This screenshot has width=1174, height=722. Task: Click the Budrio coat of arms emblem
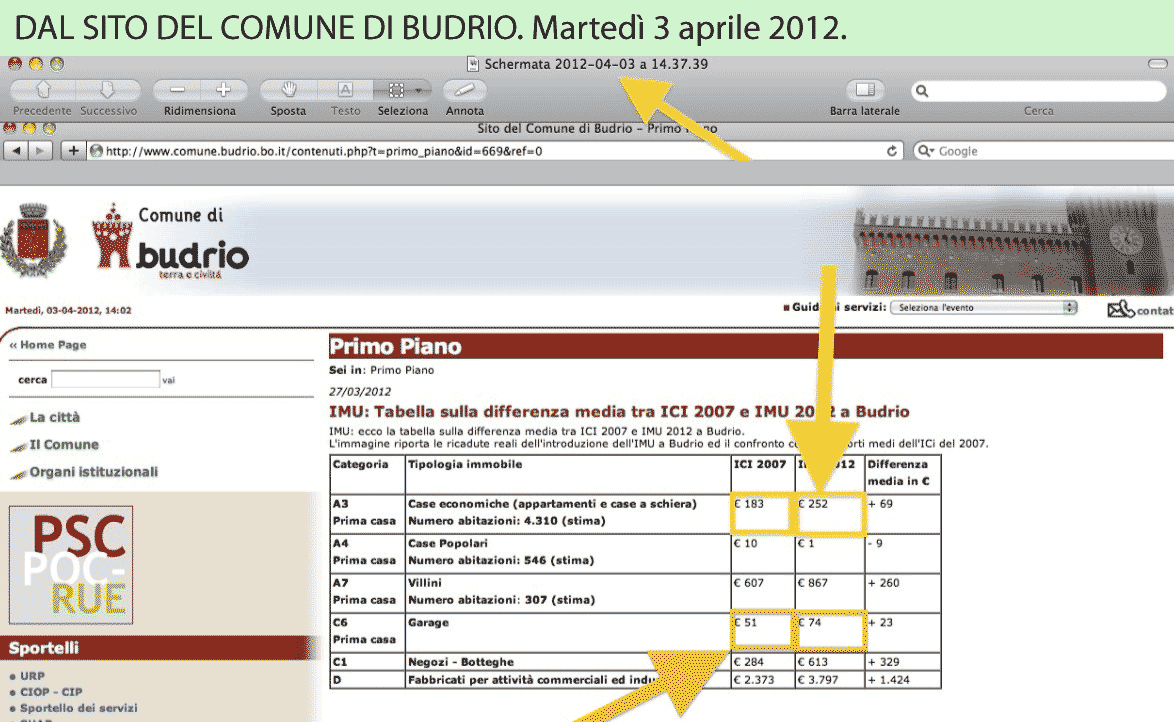pyautogui.click(x=33, y=240)
